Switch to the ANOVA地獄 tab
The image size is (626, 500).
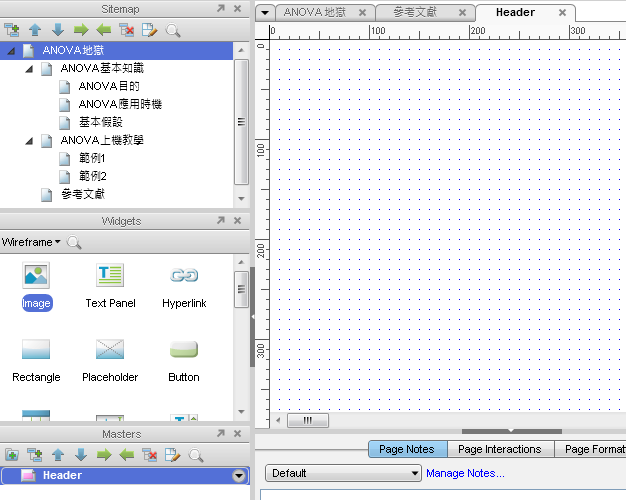pyautogui.click(x=315, y=12)
